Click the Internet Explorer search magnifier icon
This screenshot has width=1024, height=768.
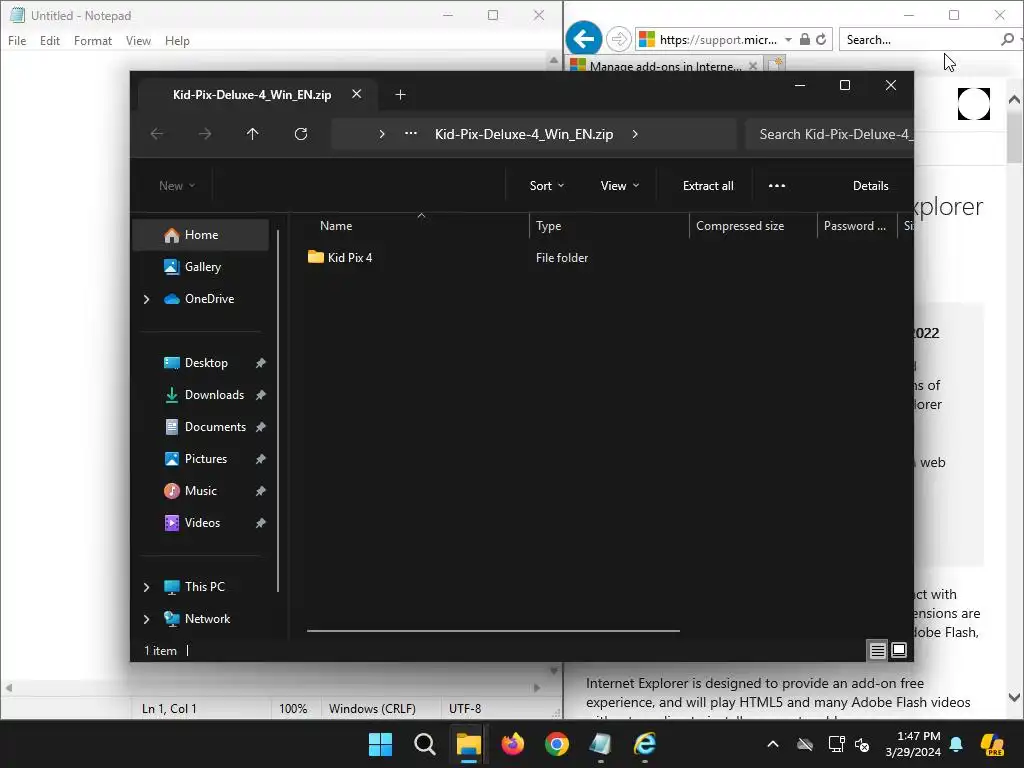1008,40
